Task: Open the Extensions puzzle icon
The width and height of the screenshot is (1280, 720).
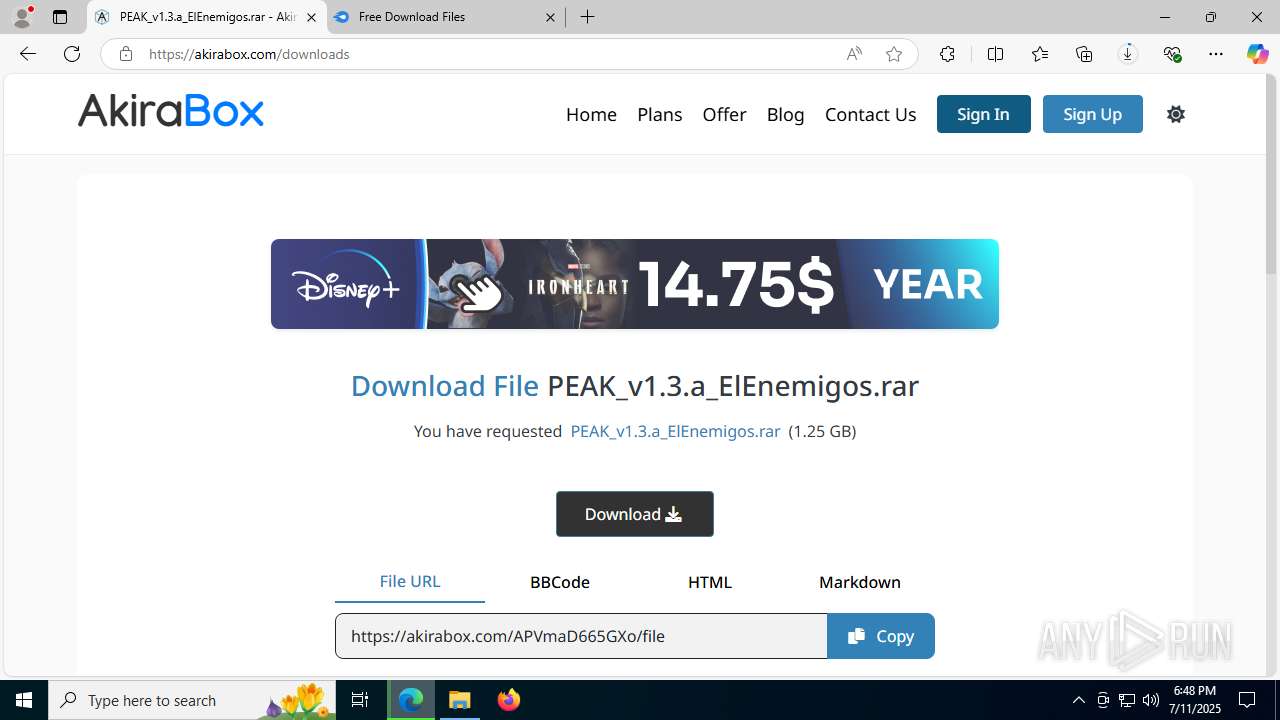Action: coord(947,54)
